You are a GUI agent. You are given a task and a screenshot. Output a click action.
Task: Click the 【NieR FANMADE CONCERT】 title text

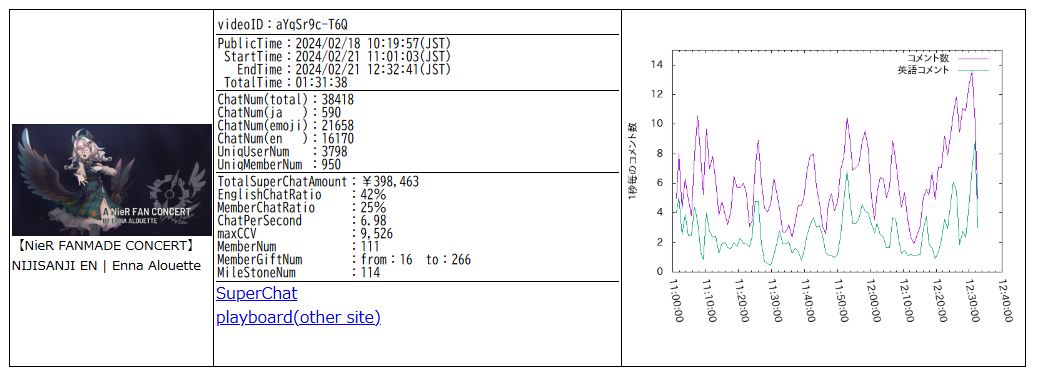[x=106, y=246]
